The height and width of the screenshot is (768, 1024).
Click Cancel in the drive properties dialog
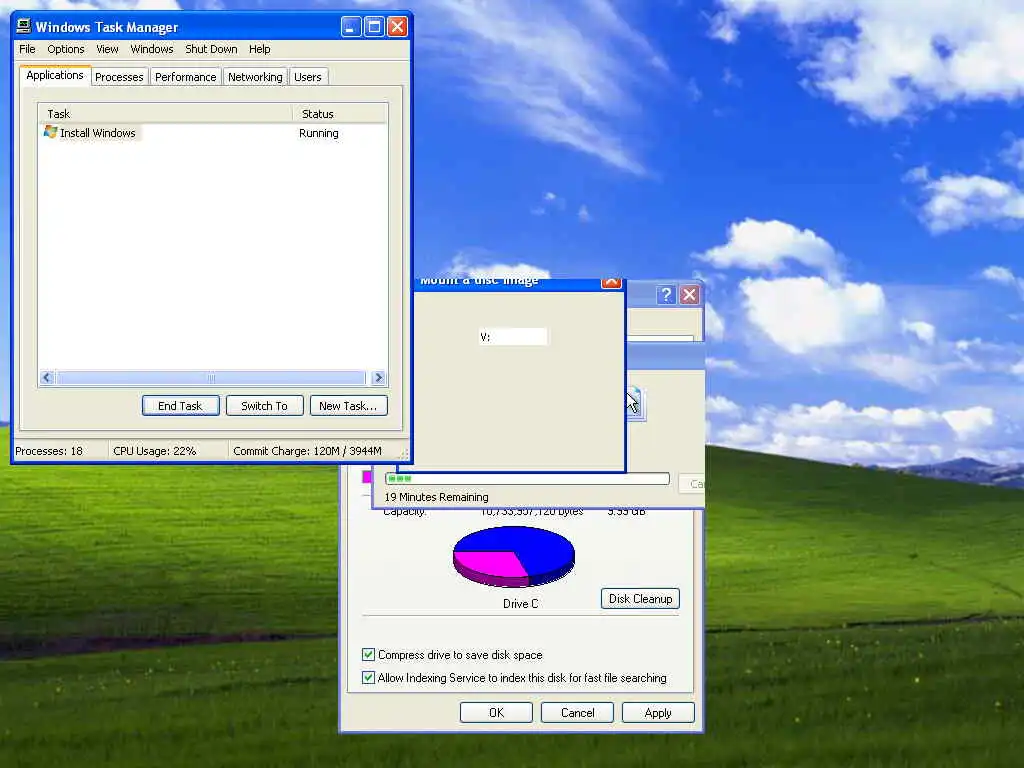(577, 712)
